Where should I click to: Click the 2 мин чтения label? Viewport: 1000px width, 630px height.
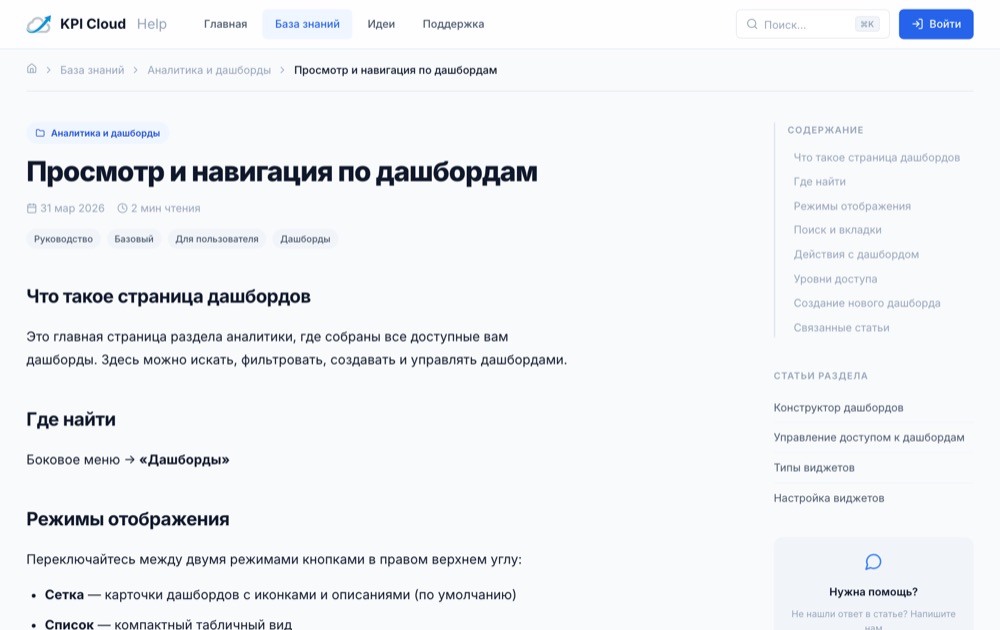pos(166,208)
